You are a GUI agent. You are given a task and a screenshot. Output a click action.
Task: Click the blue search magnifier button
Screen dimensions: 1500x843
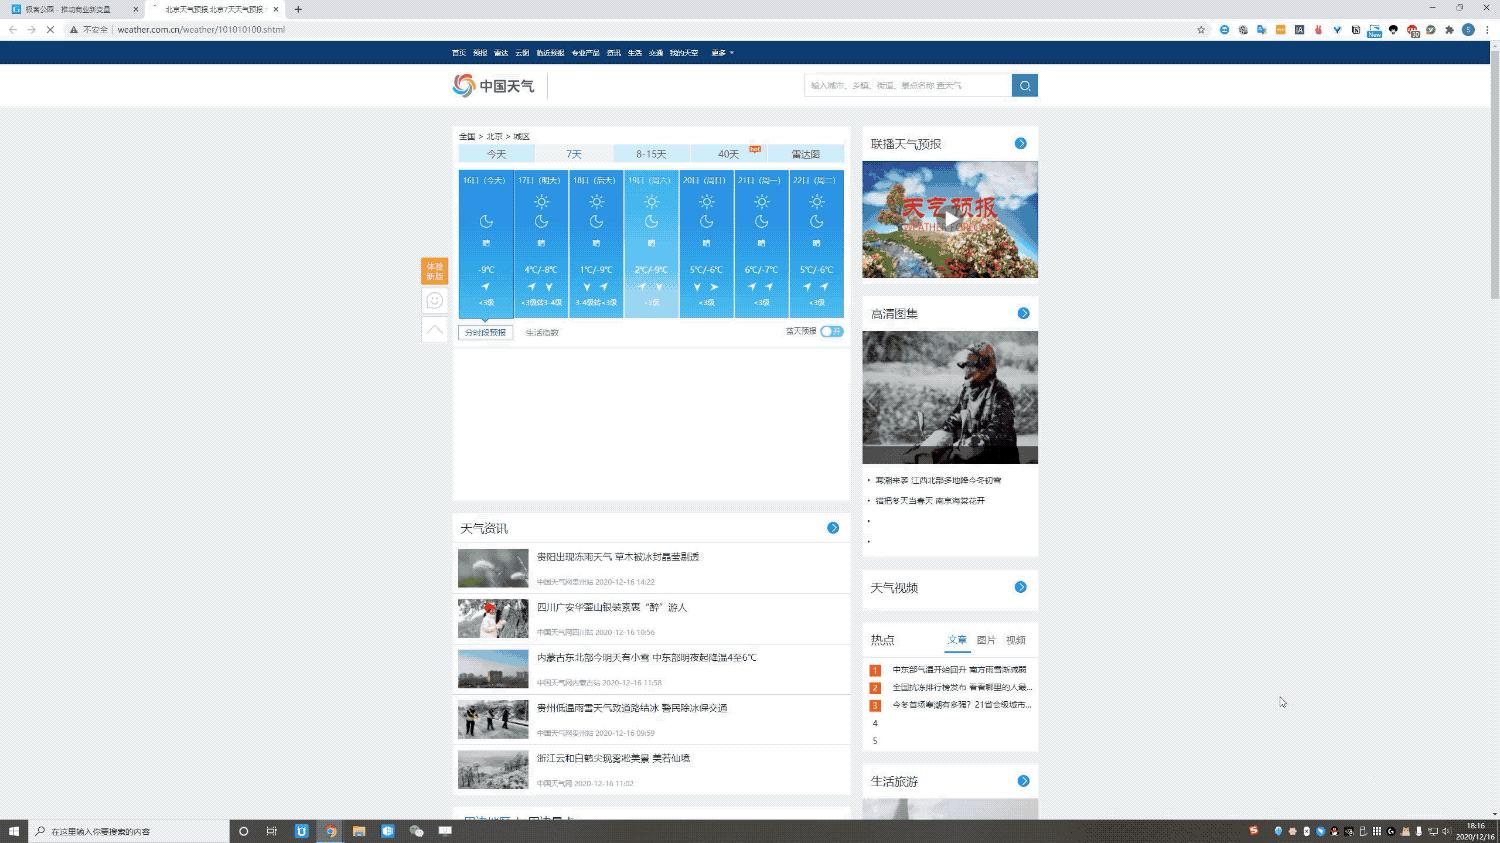(1024, 86)
